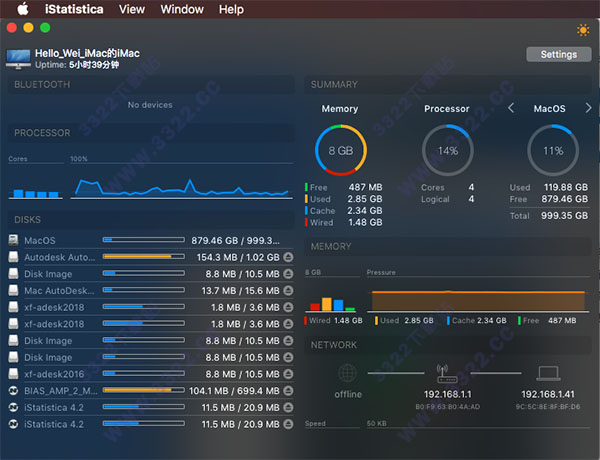Click 'No devices' text

[x=150, y=104]
